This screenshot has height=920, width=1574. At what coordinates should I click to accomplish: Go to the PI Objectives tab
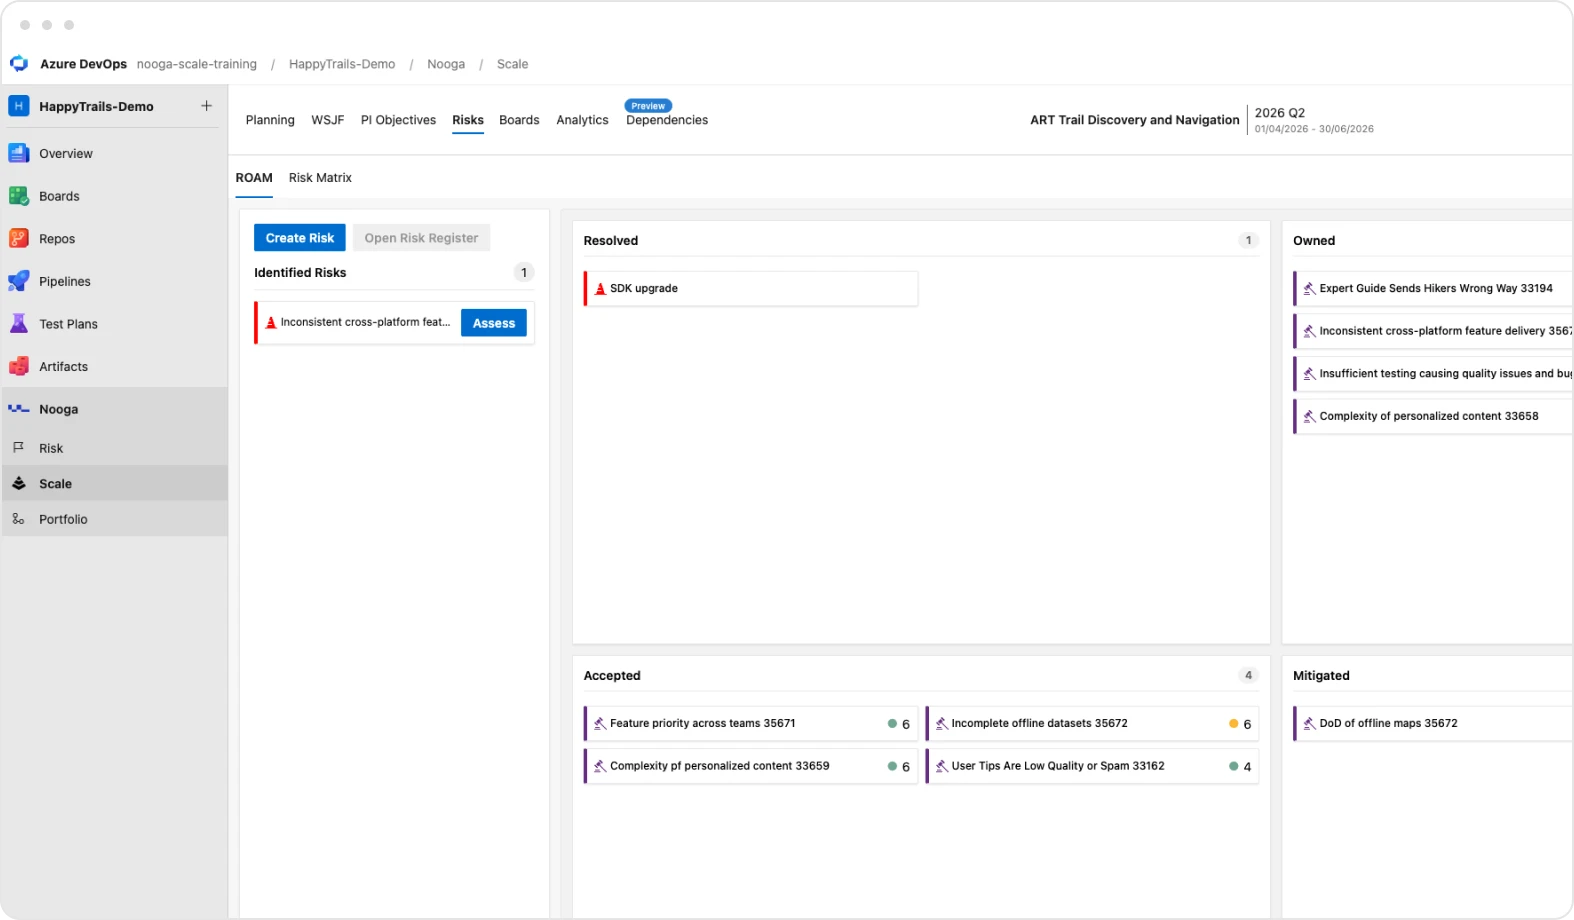(x=398, y=120)
